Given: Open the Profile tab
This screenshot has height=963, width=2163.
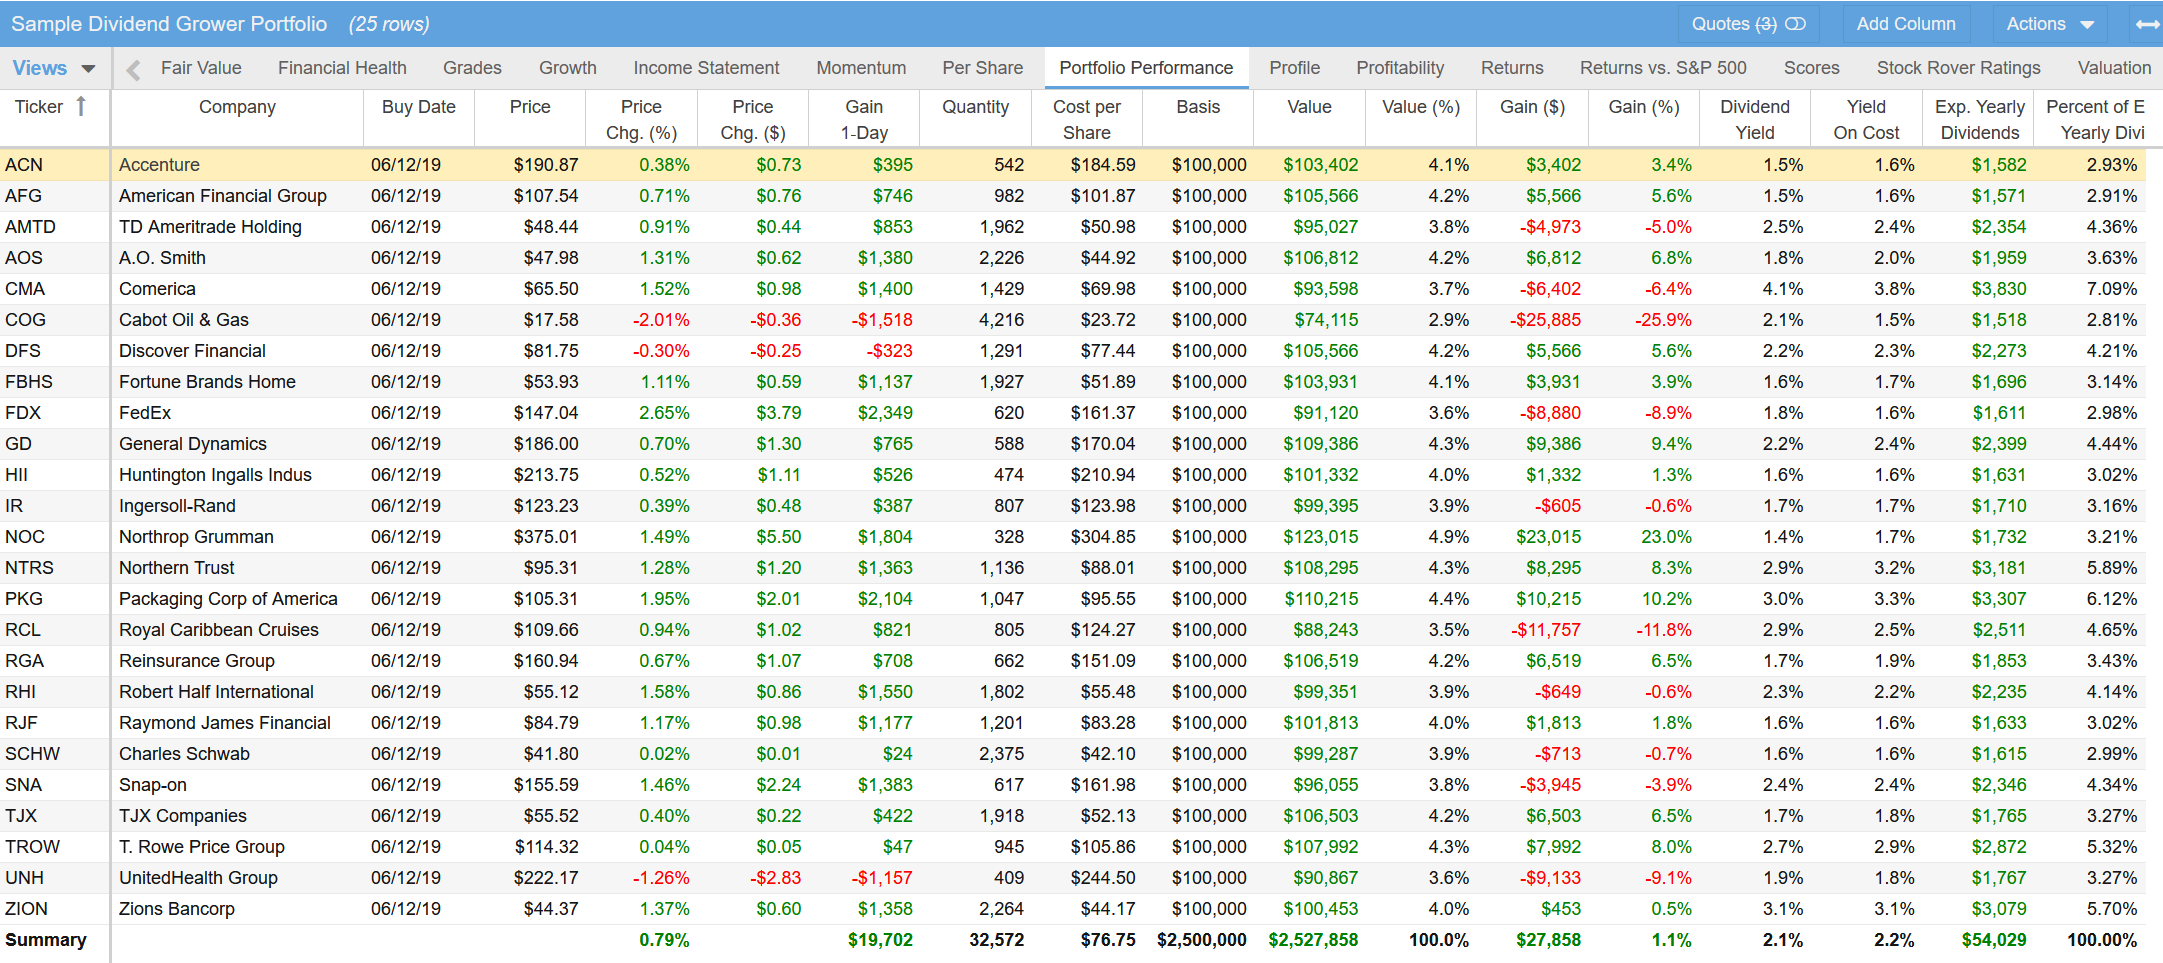Looking at the screenshot, I should (1294, 68).
